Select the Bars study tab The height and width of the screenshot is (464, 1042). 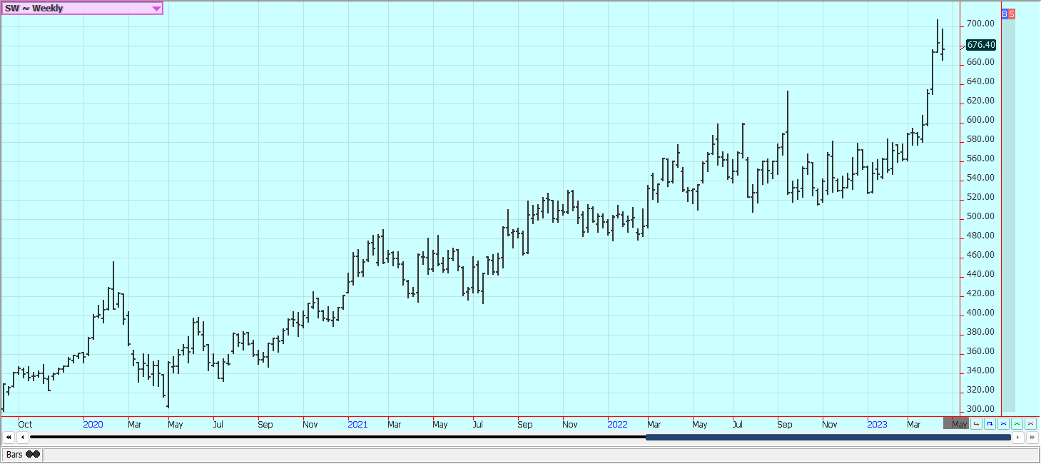(23, 455)
